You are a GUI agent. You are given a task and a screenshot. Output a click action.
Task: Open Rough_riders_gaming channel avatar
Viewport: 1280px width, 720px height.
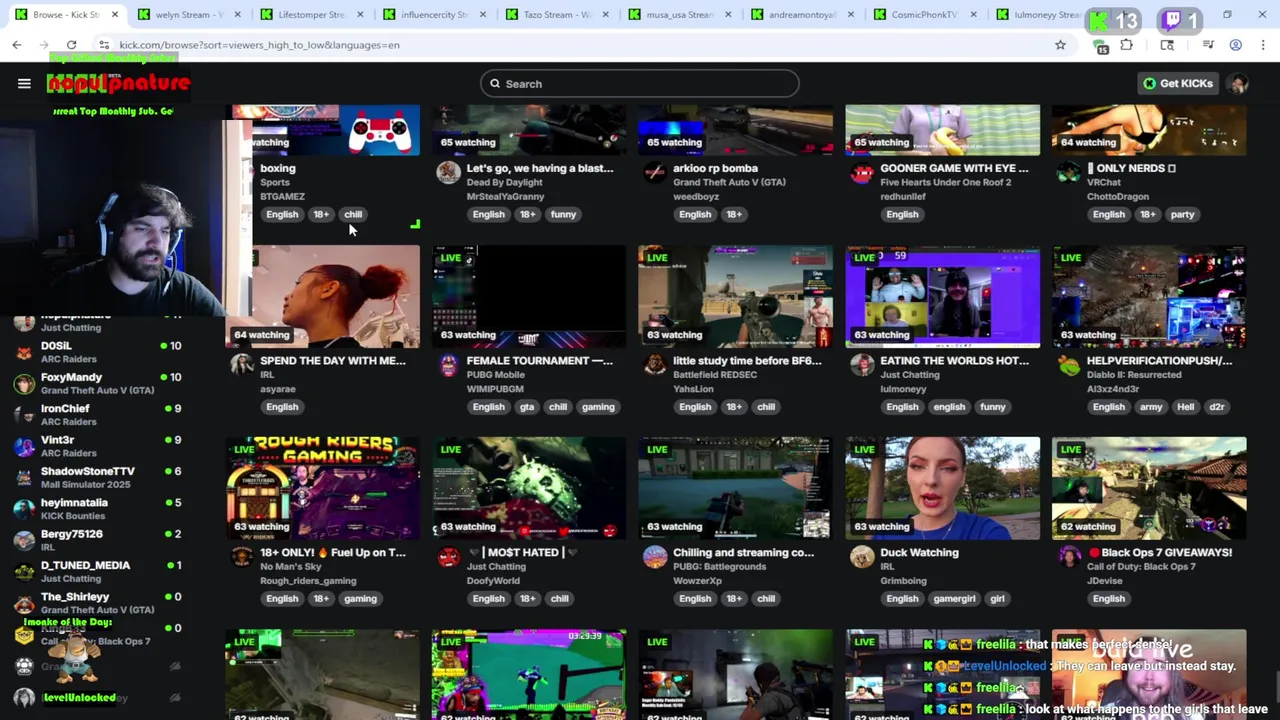pos(241,557)
